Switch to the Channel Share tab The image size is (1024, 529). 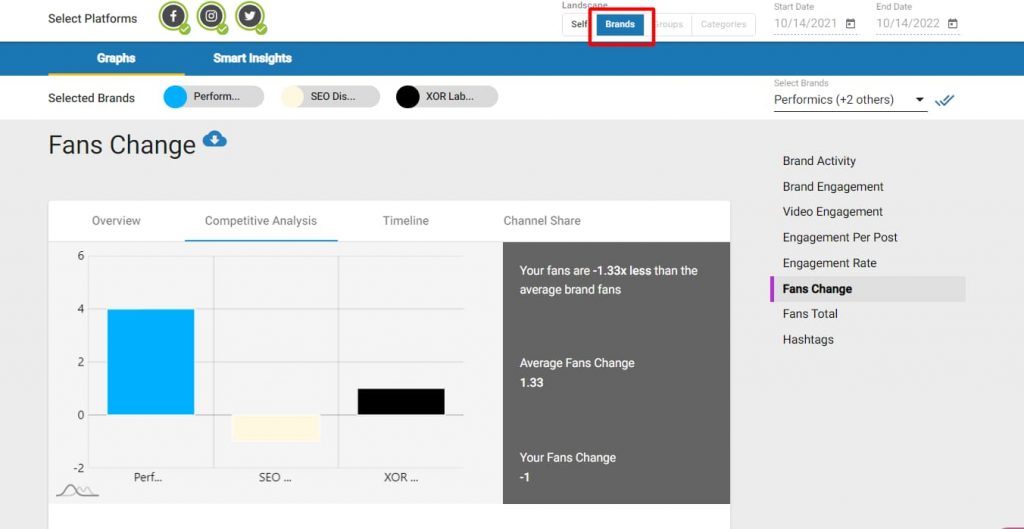pos(542,221)
